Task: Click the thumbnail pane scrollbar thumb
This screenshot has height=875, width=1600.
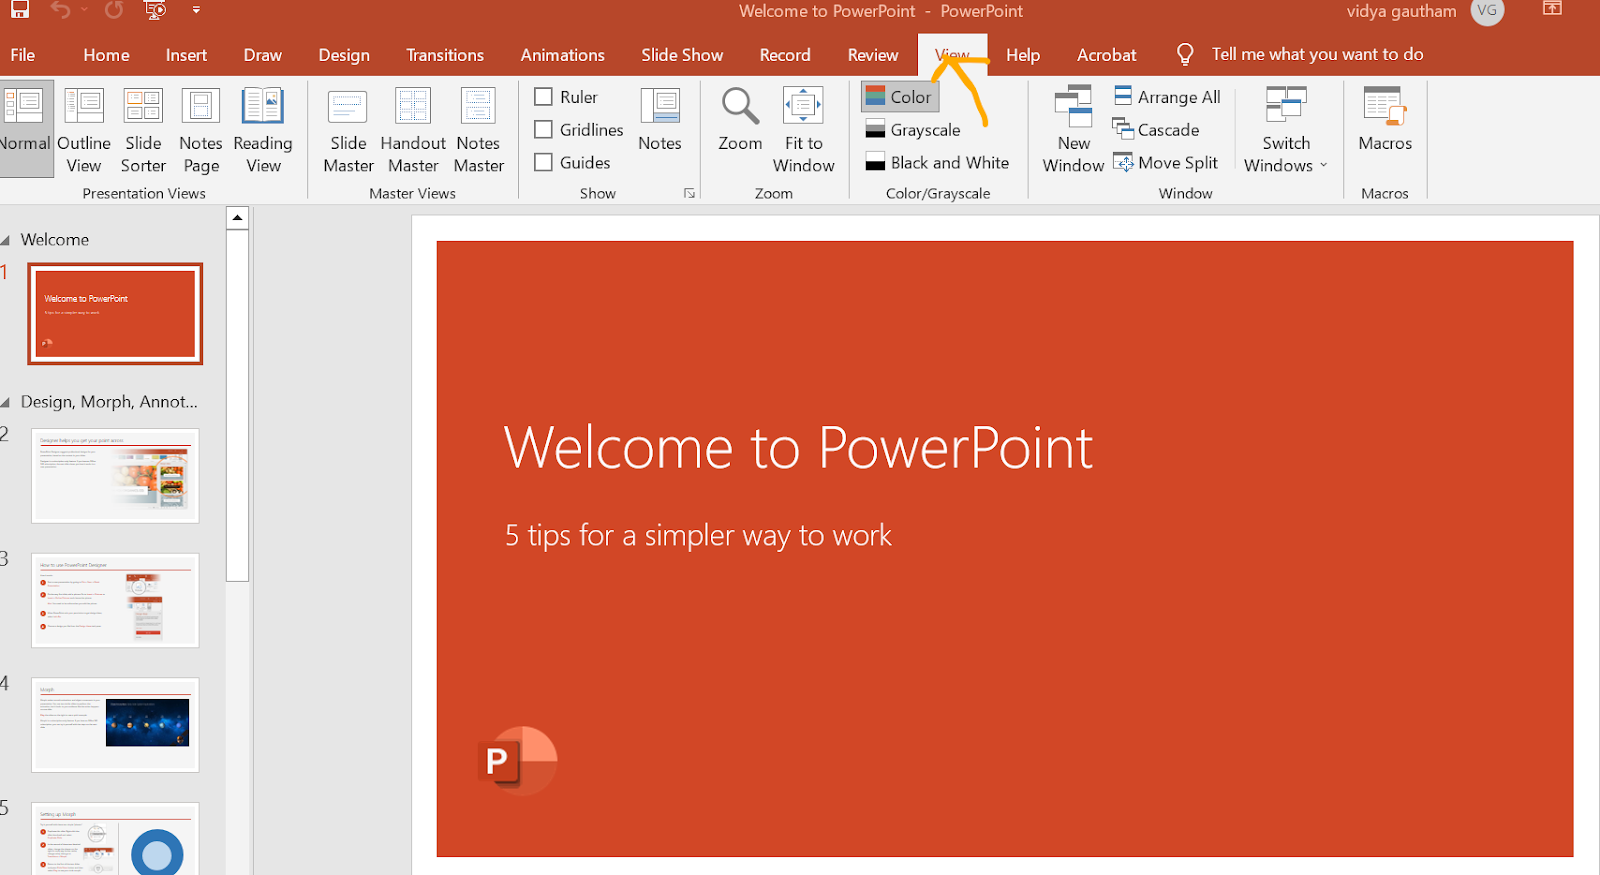Action: click(x=237, y=405)
